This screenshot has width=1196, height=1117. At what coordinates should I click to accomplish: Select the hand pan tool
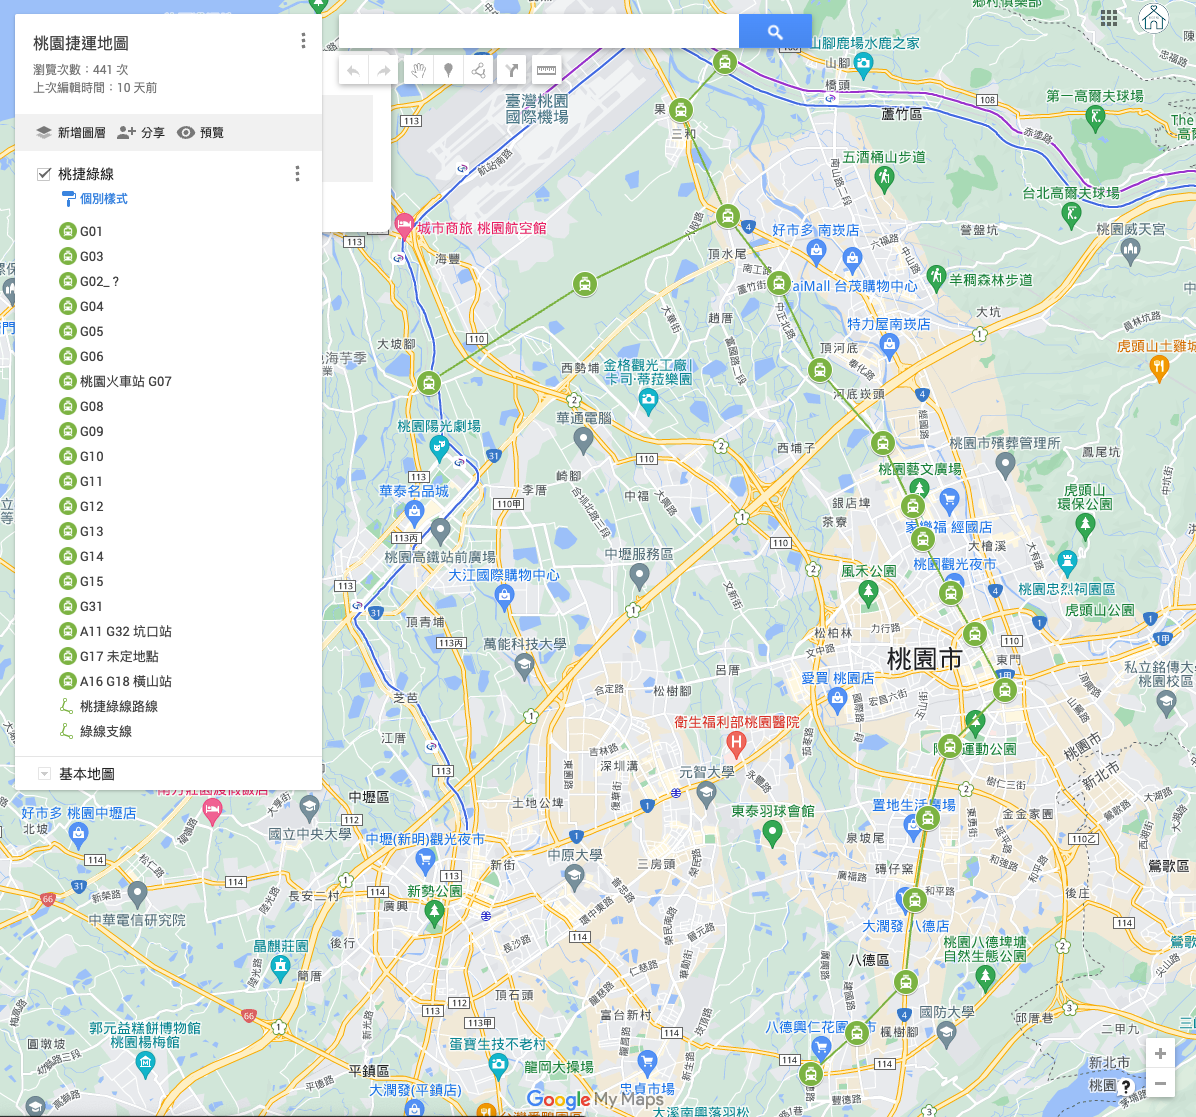pyautogui.click(x=418, y=71)
